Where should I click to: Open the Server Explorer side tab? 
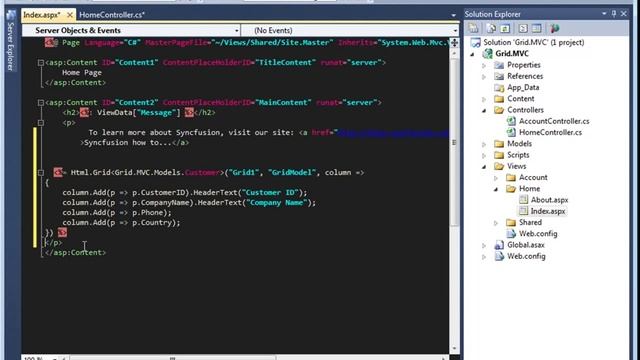(11, 41)
